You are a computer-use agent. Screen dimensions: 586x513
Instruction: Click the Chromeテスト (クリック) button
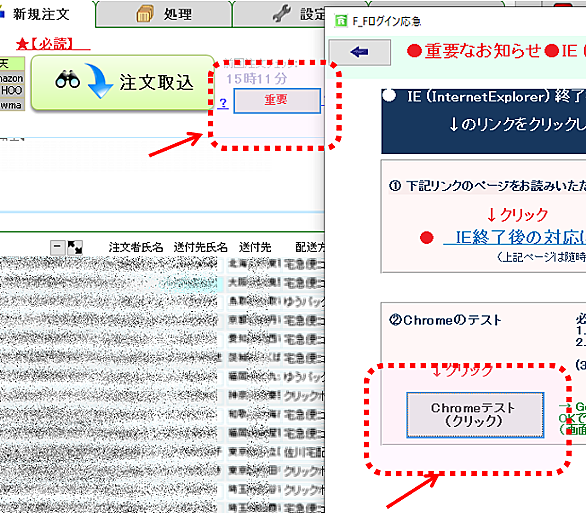tap(475, 414)
